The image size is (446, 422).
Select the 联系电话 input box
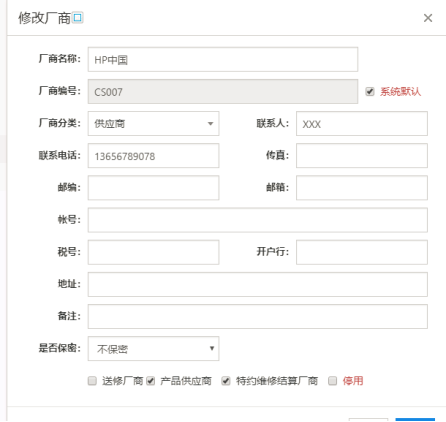153,156
